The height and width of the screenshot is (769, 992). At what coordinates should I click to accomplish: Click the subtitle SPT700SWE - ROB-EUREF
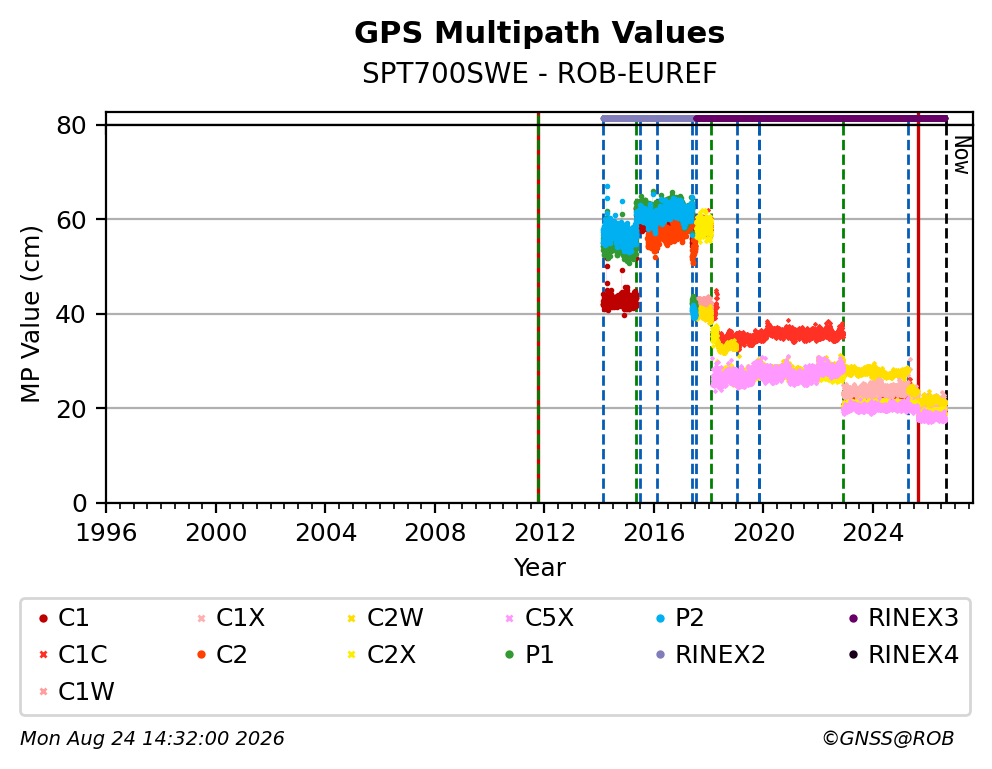539,74
